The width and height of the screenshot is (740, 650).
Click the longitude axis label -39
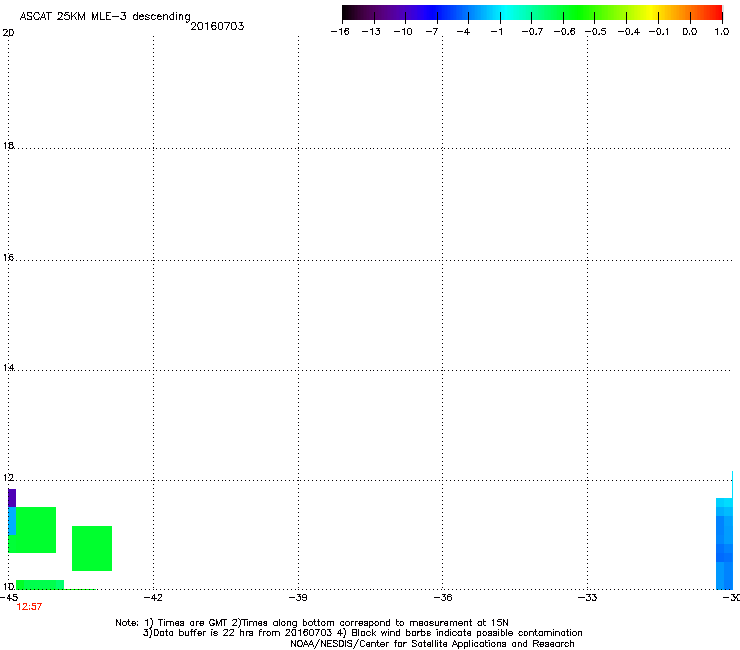click(x=298, y=598)
